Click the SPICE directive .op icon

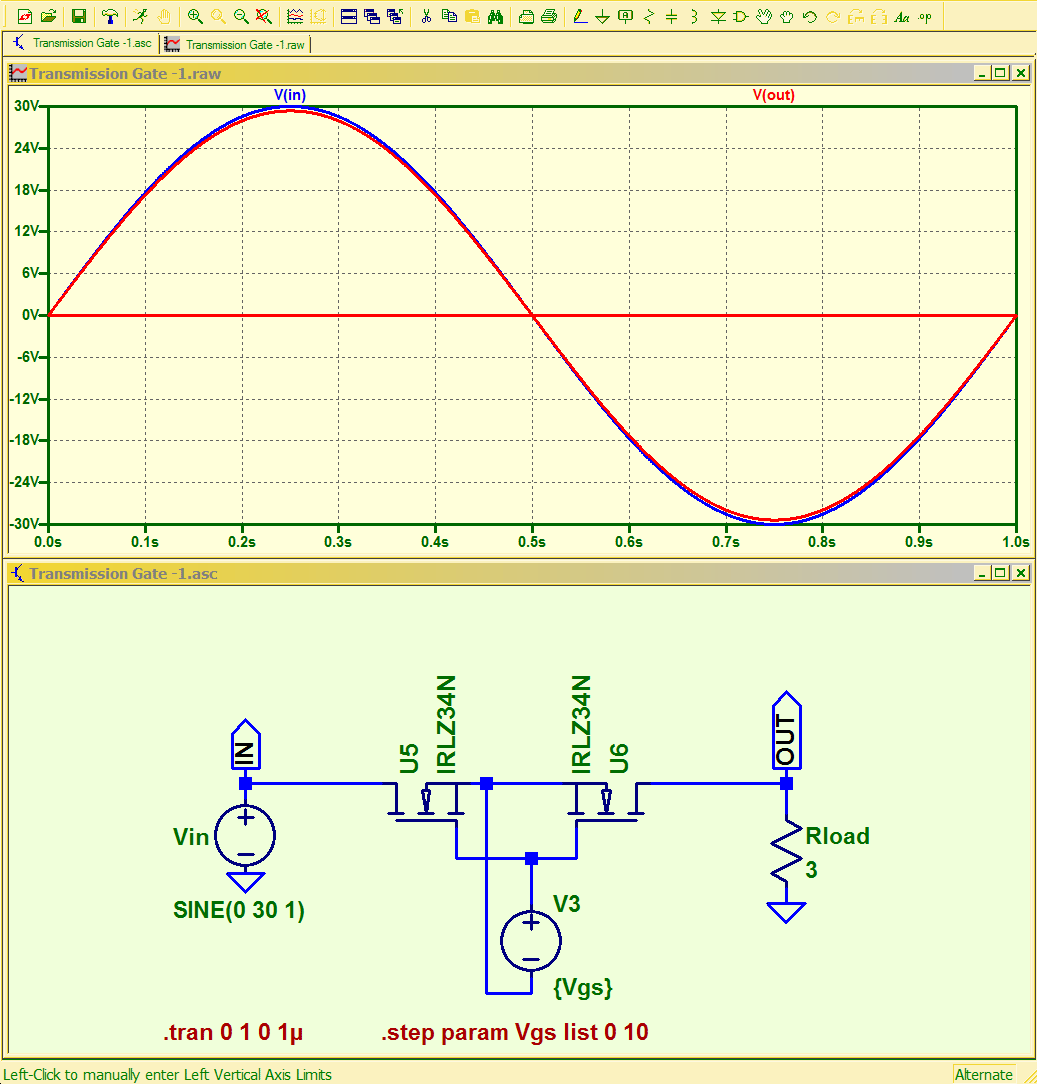coord(925,16)
